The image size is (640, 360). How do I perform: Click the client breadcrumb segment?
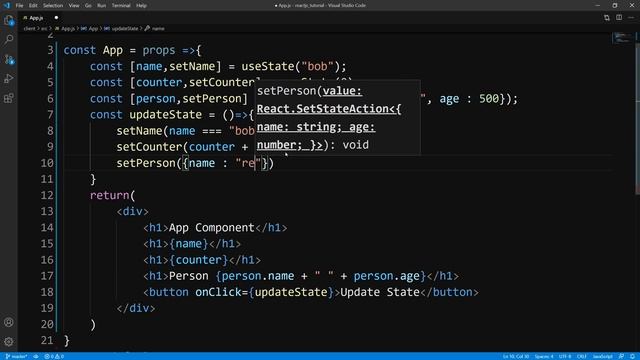(29, 29)
